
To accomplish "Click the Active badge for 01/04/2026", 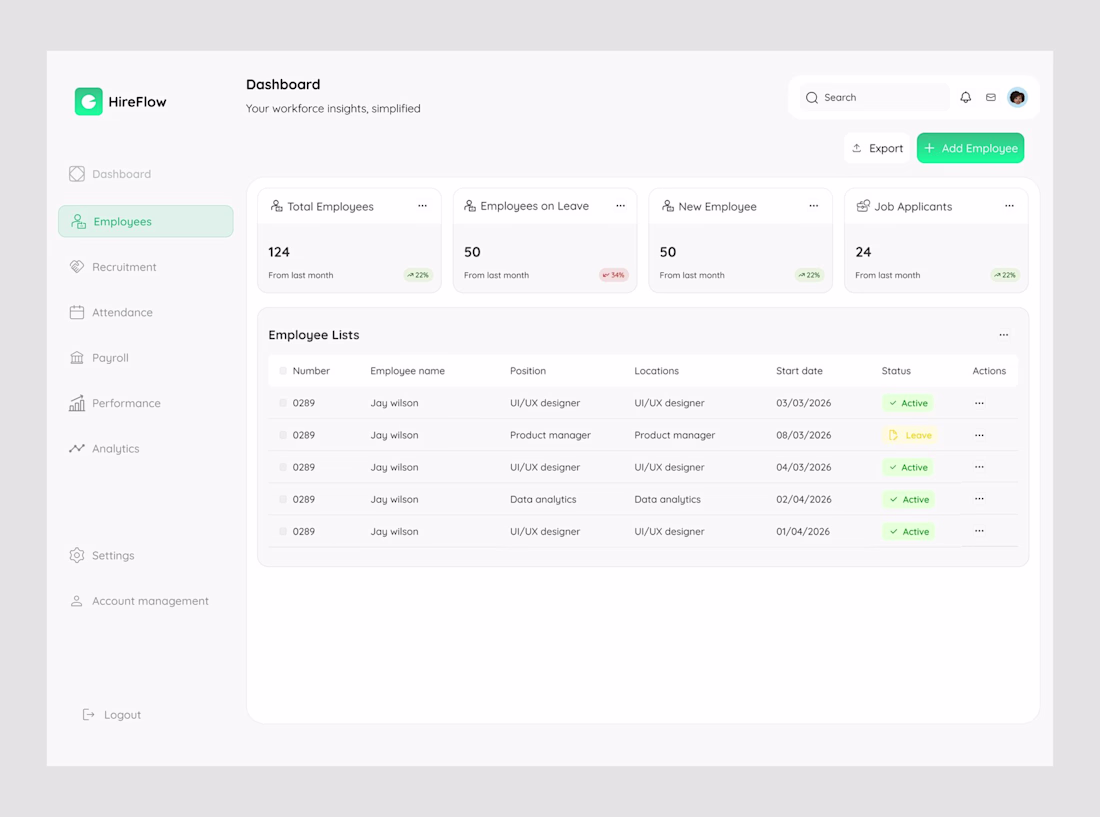I will click(908, 532).
